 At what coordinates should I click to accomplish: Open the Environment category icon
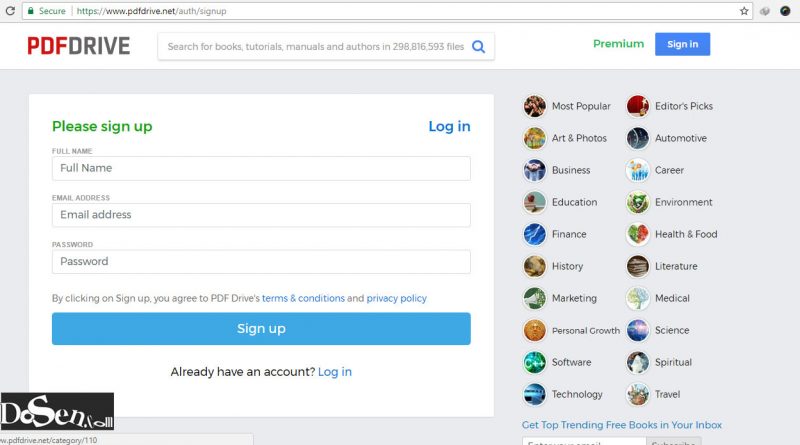pos(638,203)
